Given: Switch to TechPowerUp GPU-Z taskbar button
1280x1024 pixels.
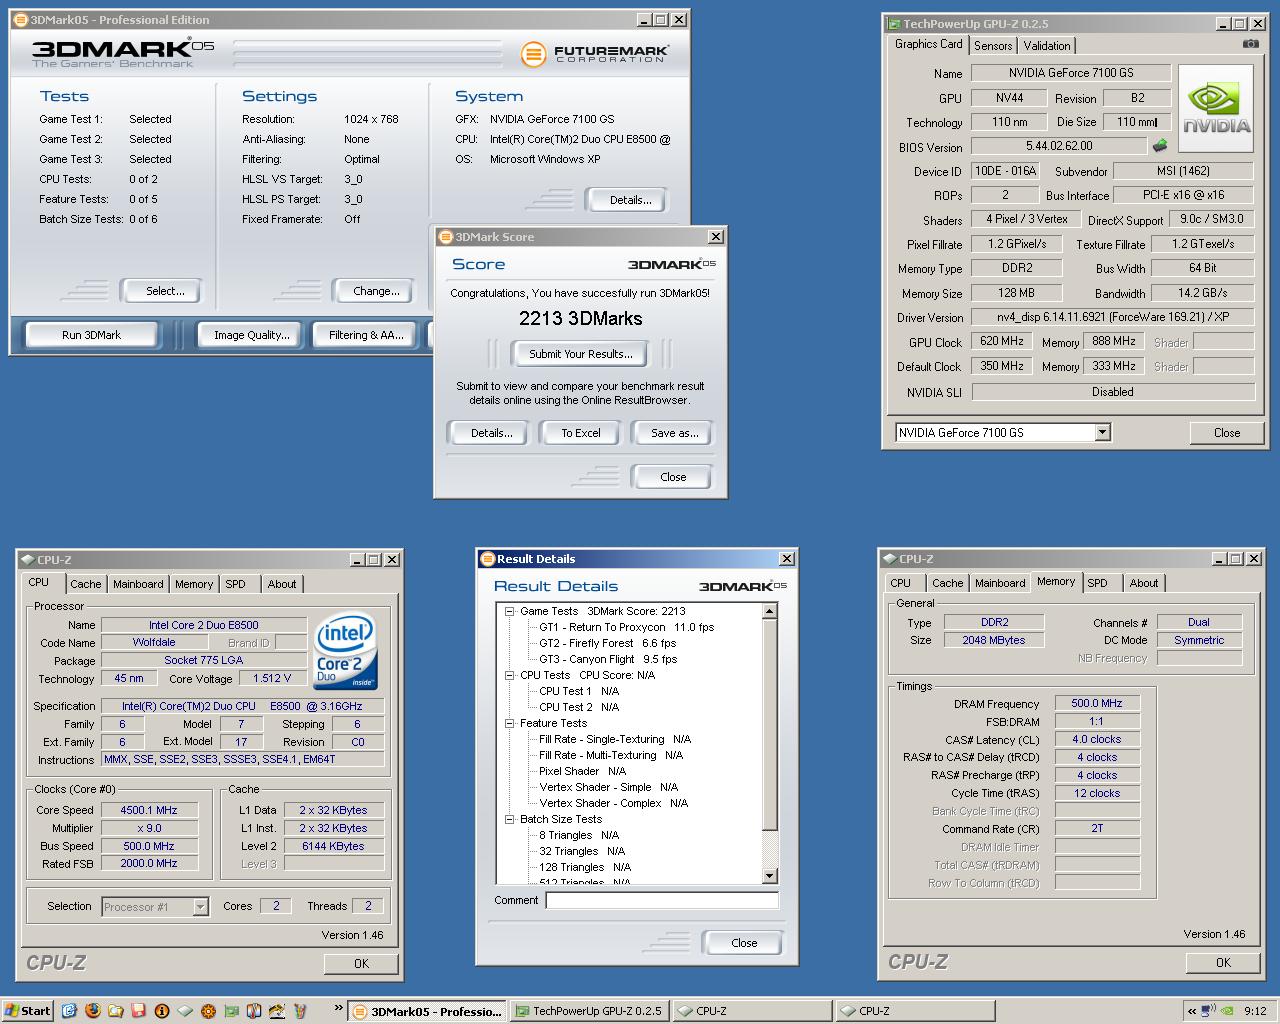Looking at the screenshot, I should point(590,1011).
